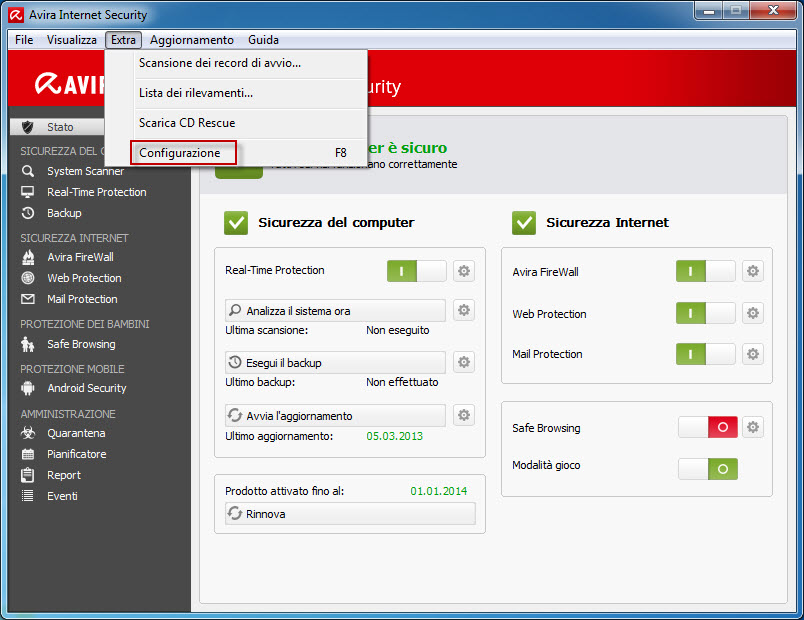Viewport: 804px width, 620px height.
Task: Click the 'Ultimo aggiornamento:' label
Action: (279, 436)
